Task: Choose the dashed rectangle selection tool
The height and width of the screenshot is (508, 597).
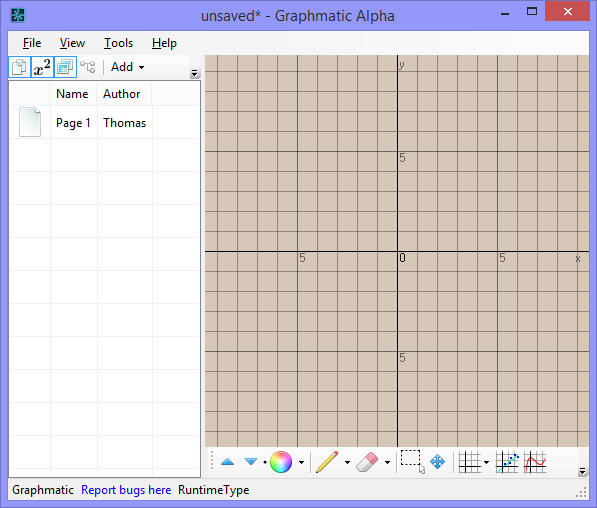Action: click(413, 462)
